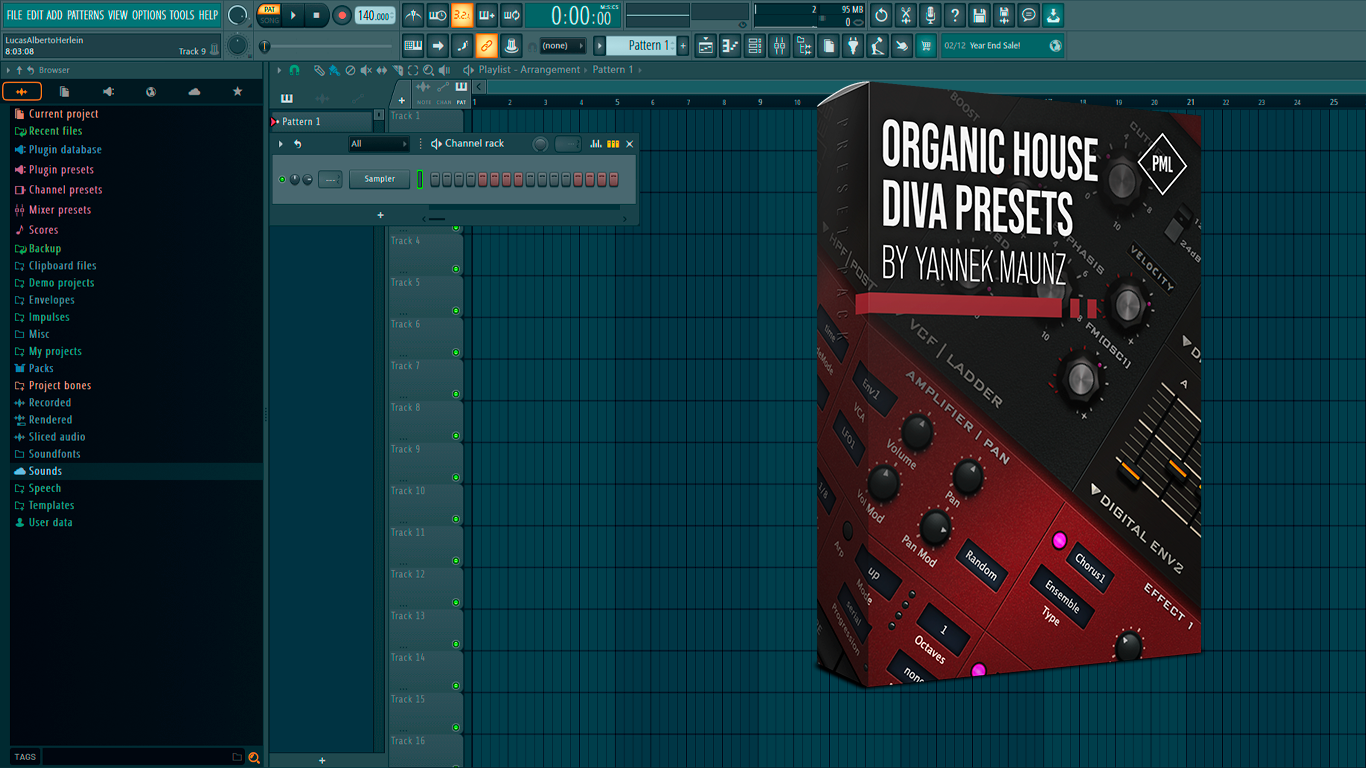Image resolution: width=1366 pixels, height=768 pixels.
Task: Open the (none) snap selector dropdown
Action: coord(562,45)
